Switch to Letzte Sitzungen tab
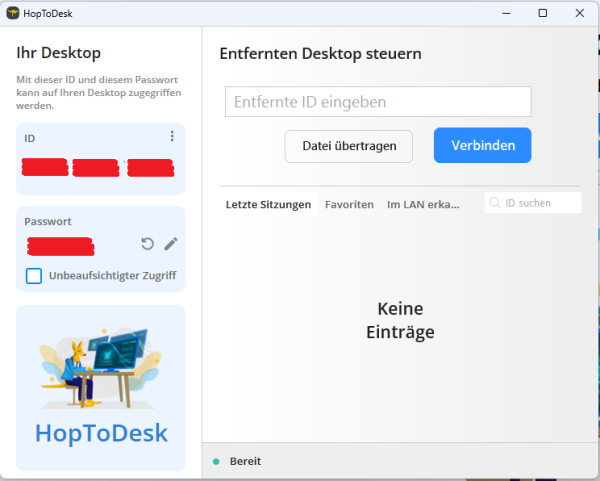The image size is (600, 481). point(268,204)
